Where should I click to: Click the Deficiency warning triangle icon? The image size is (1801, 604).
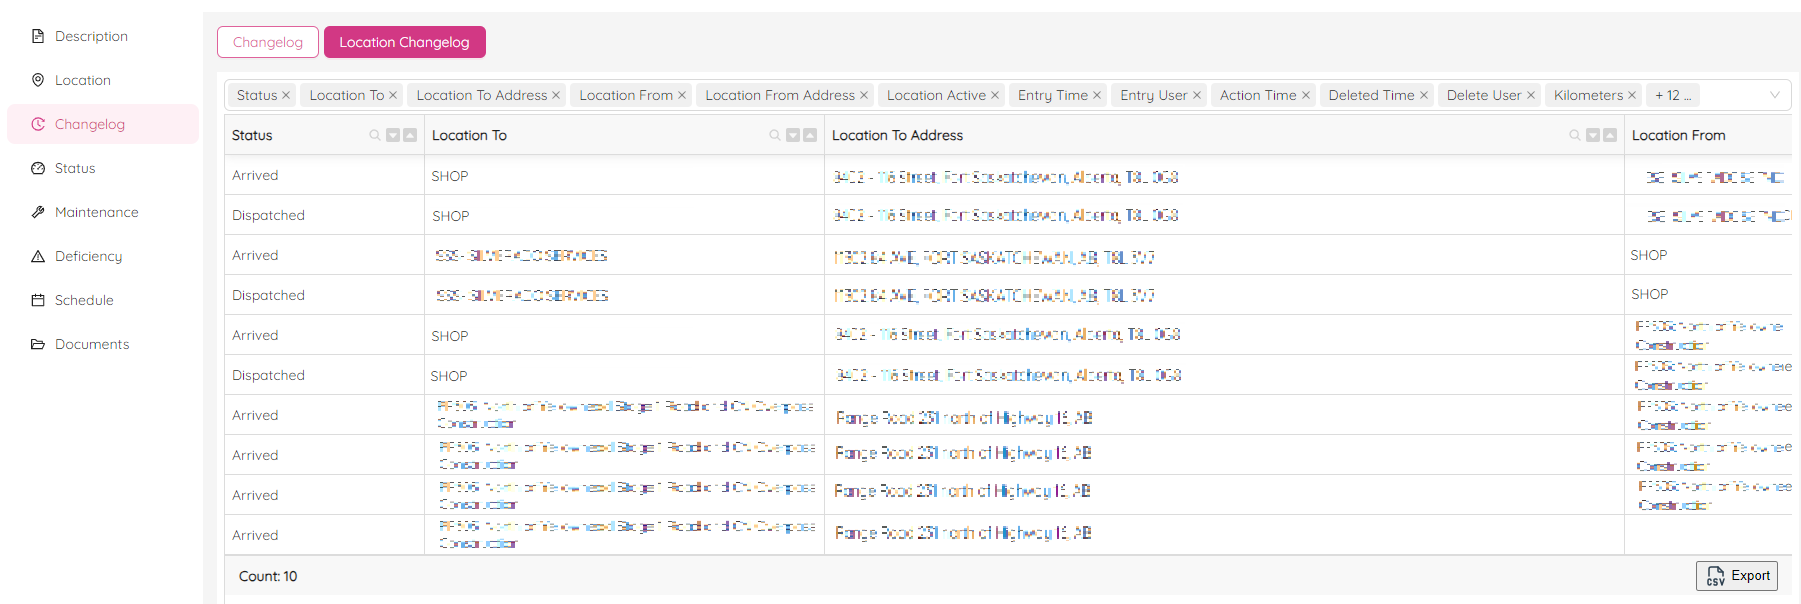coord(38,256)
